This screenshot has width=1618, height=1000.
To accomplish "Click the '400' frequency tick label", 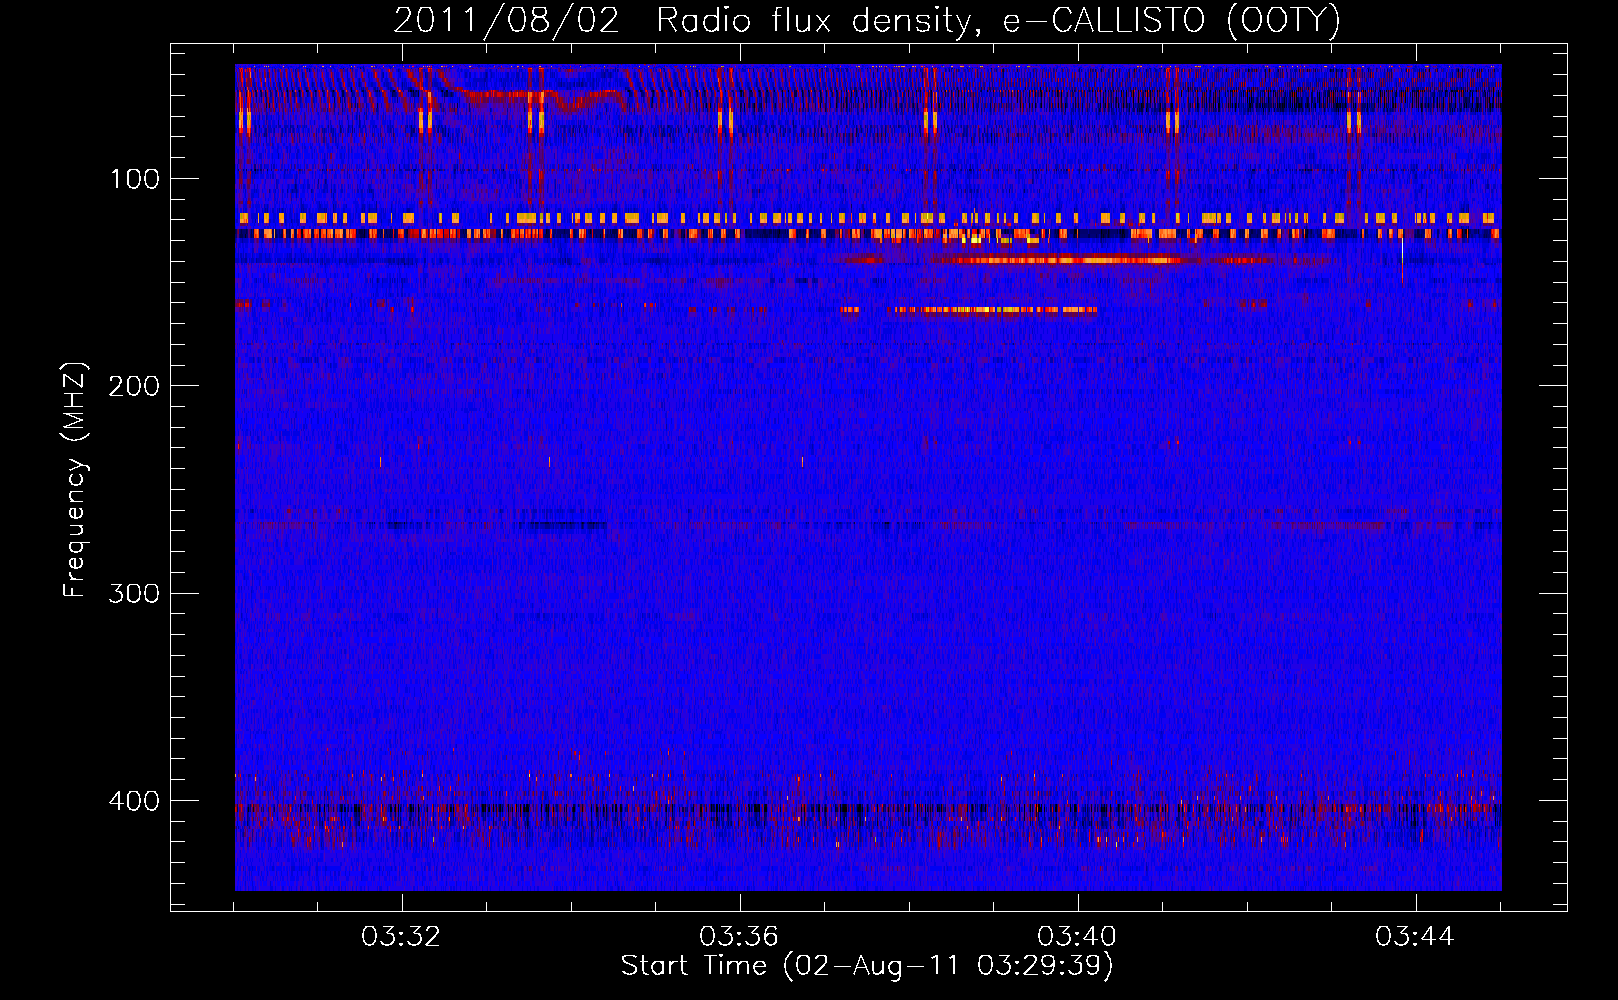I will 134,801.
